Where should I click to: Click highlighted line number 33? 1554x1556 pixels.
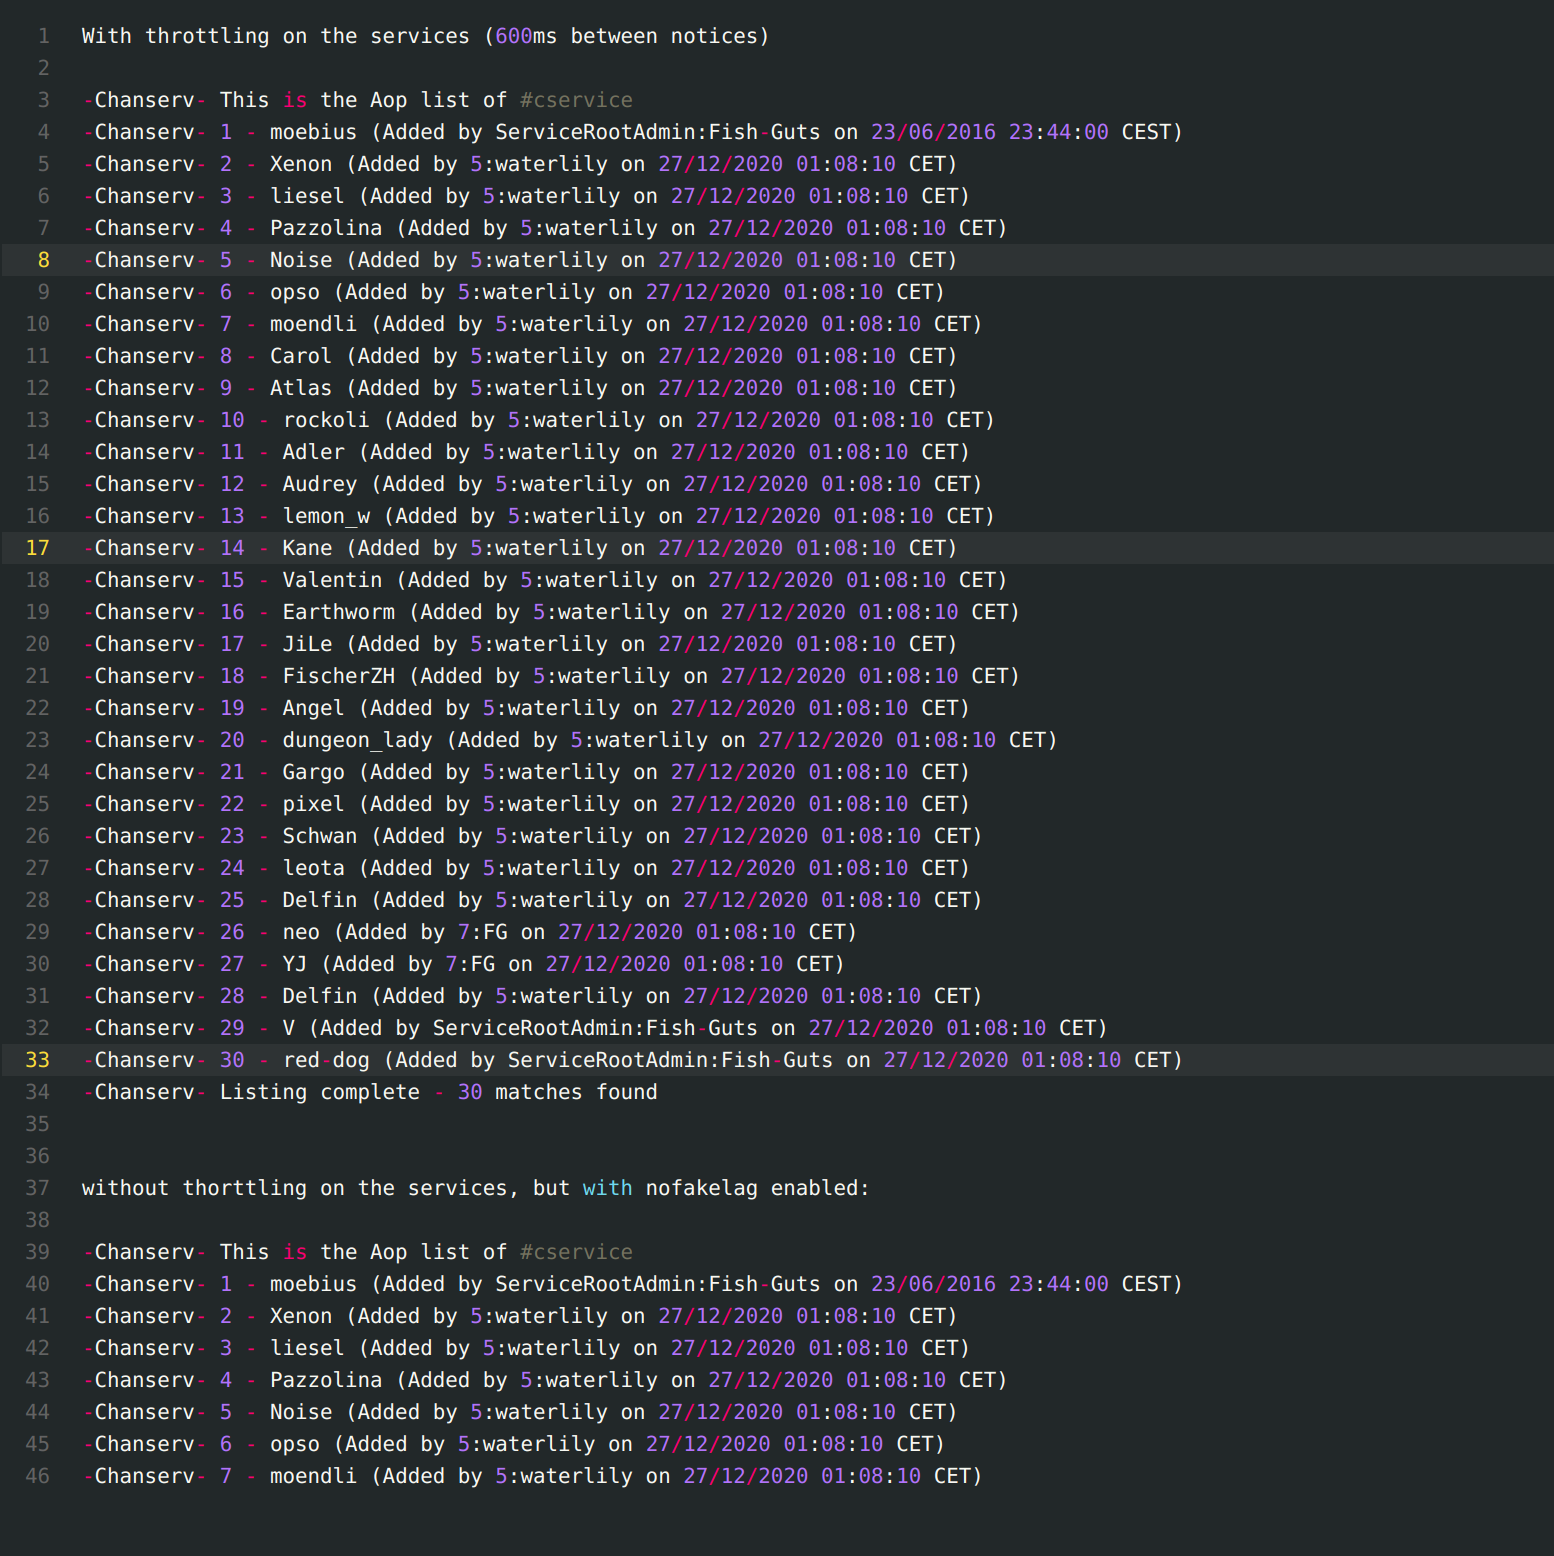[x=37, y=1060]
